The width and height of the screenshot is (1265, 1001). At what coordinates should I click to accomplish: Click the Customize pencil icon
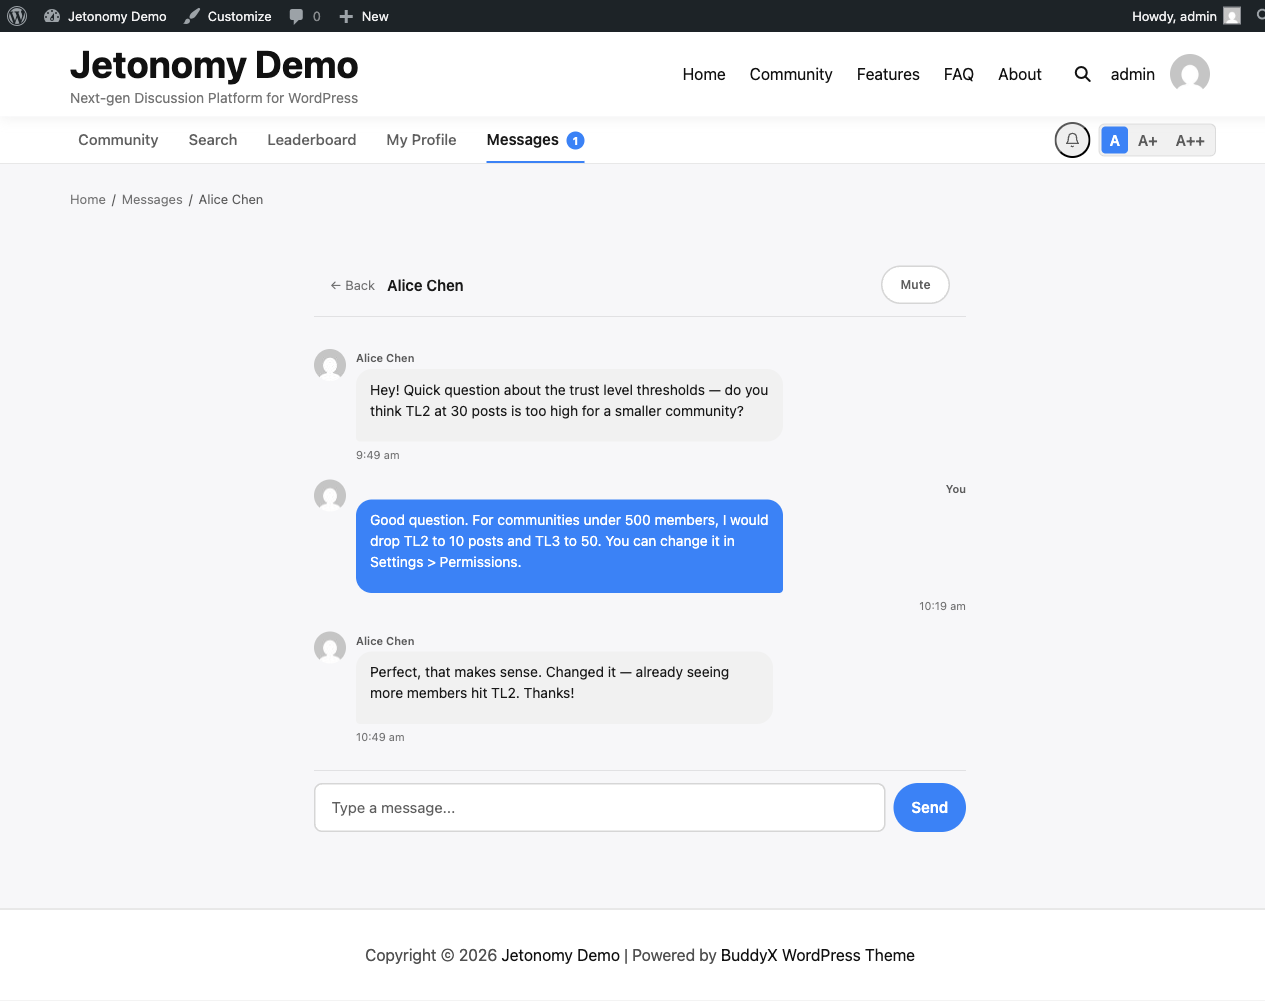pyautogui.click(x=191, y=15)
